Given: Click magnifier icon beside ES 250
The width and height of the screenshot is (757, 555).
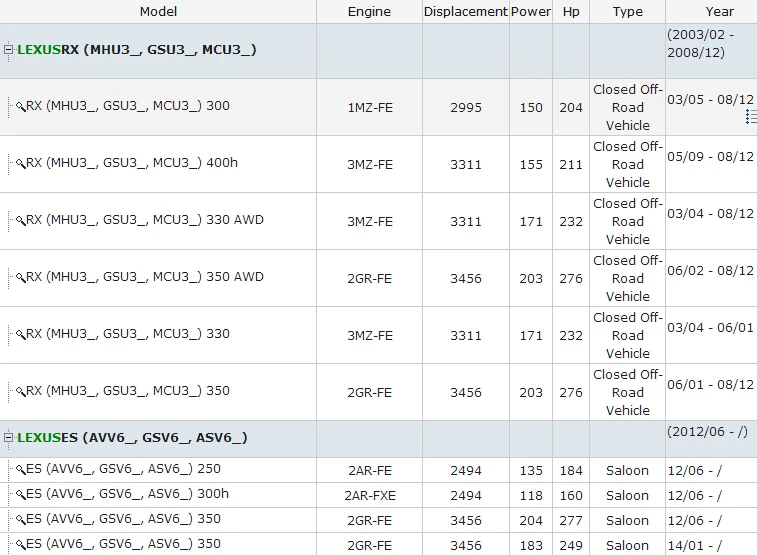Looking at the screenshot, I should (20, 470).
